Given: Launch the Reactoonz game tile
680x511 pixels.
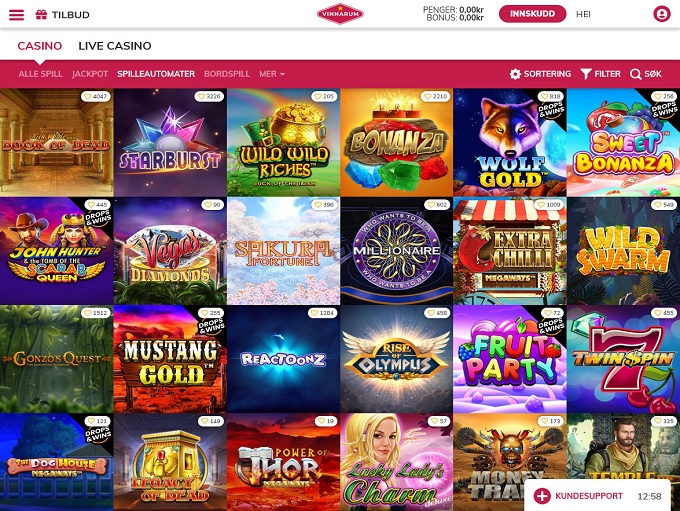Looking at the screenshot, I should (283, 359).
